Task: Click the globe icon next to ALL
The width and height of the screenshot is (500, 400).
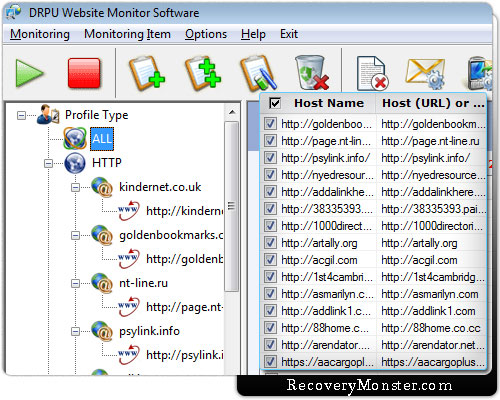Action: [x=75, y=138]
